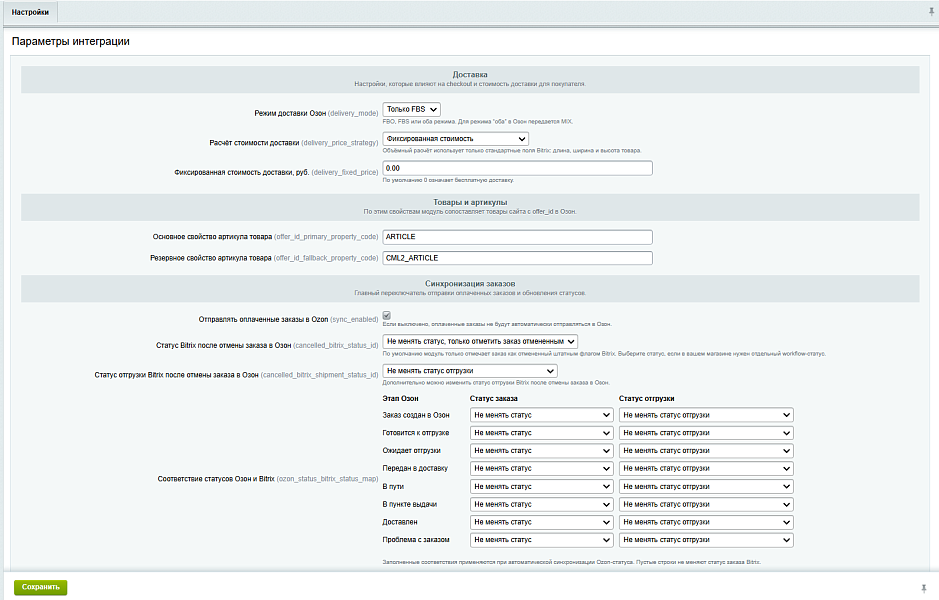
Task: Open order status dropdown for В пути
Action: (542, 486)
